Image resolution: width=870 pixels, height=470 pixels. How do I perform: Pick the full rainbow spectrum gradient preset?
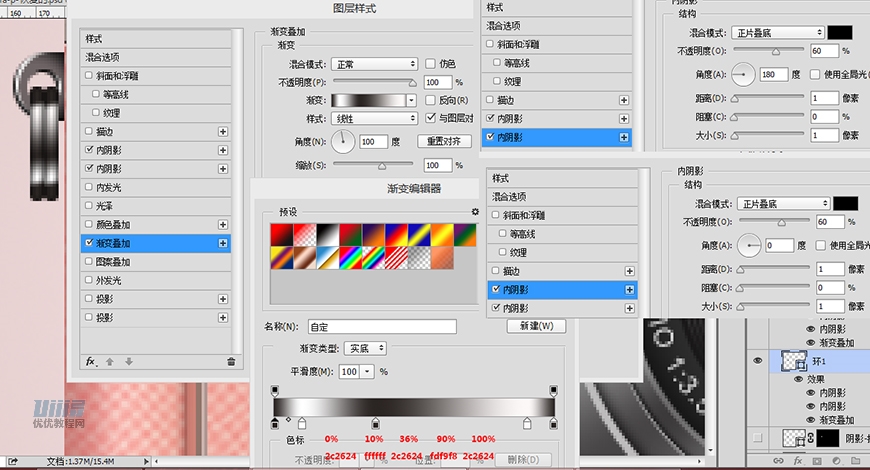[x=350, y=258]
